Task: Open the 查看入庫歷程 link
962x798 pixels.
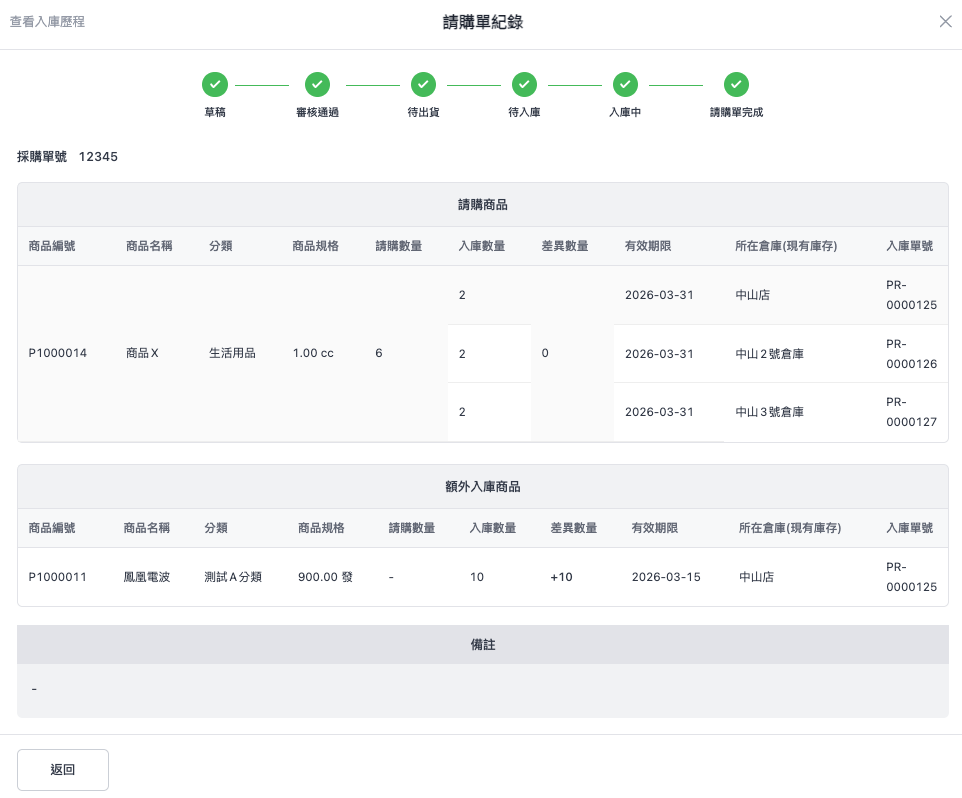Action: [x=47, y=22]
